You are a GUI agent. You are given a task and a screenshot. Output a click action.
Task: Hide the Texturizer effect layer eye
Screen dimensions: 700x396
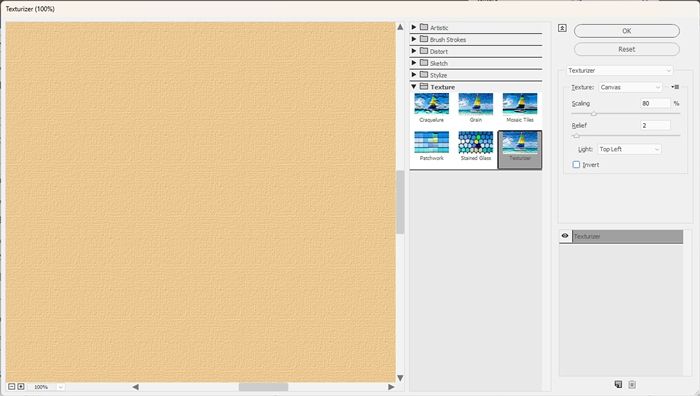[565, 236]
